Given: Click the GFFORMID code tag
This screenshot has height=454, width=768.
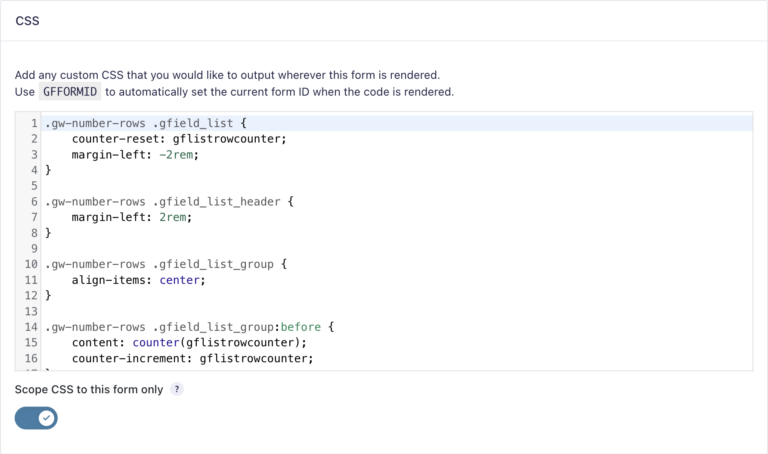Looking at the screenshot, I should pyautogui.click(x=70, y=92).
